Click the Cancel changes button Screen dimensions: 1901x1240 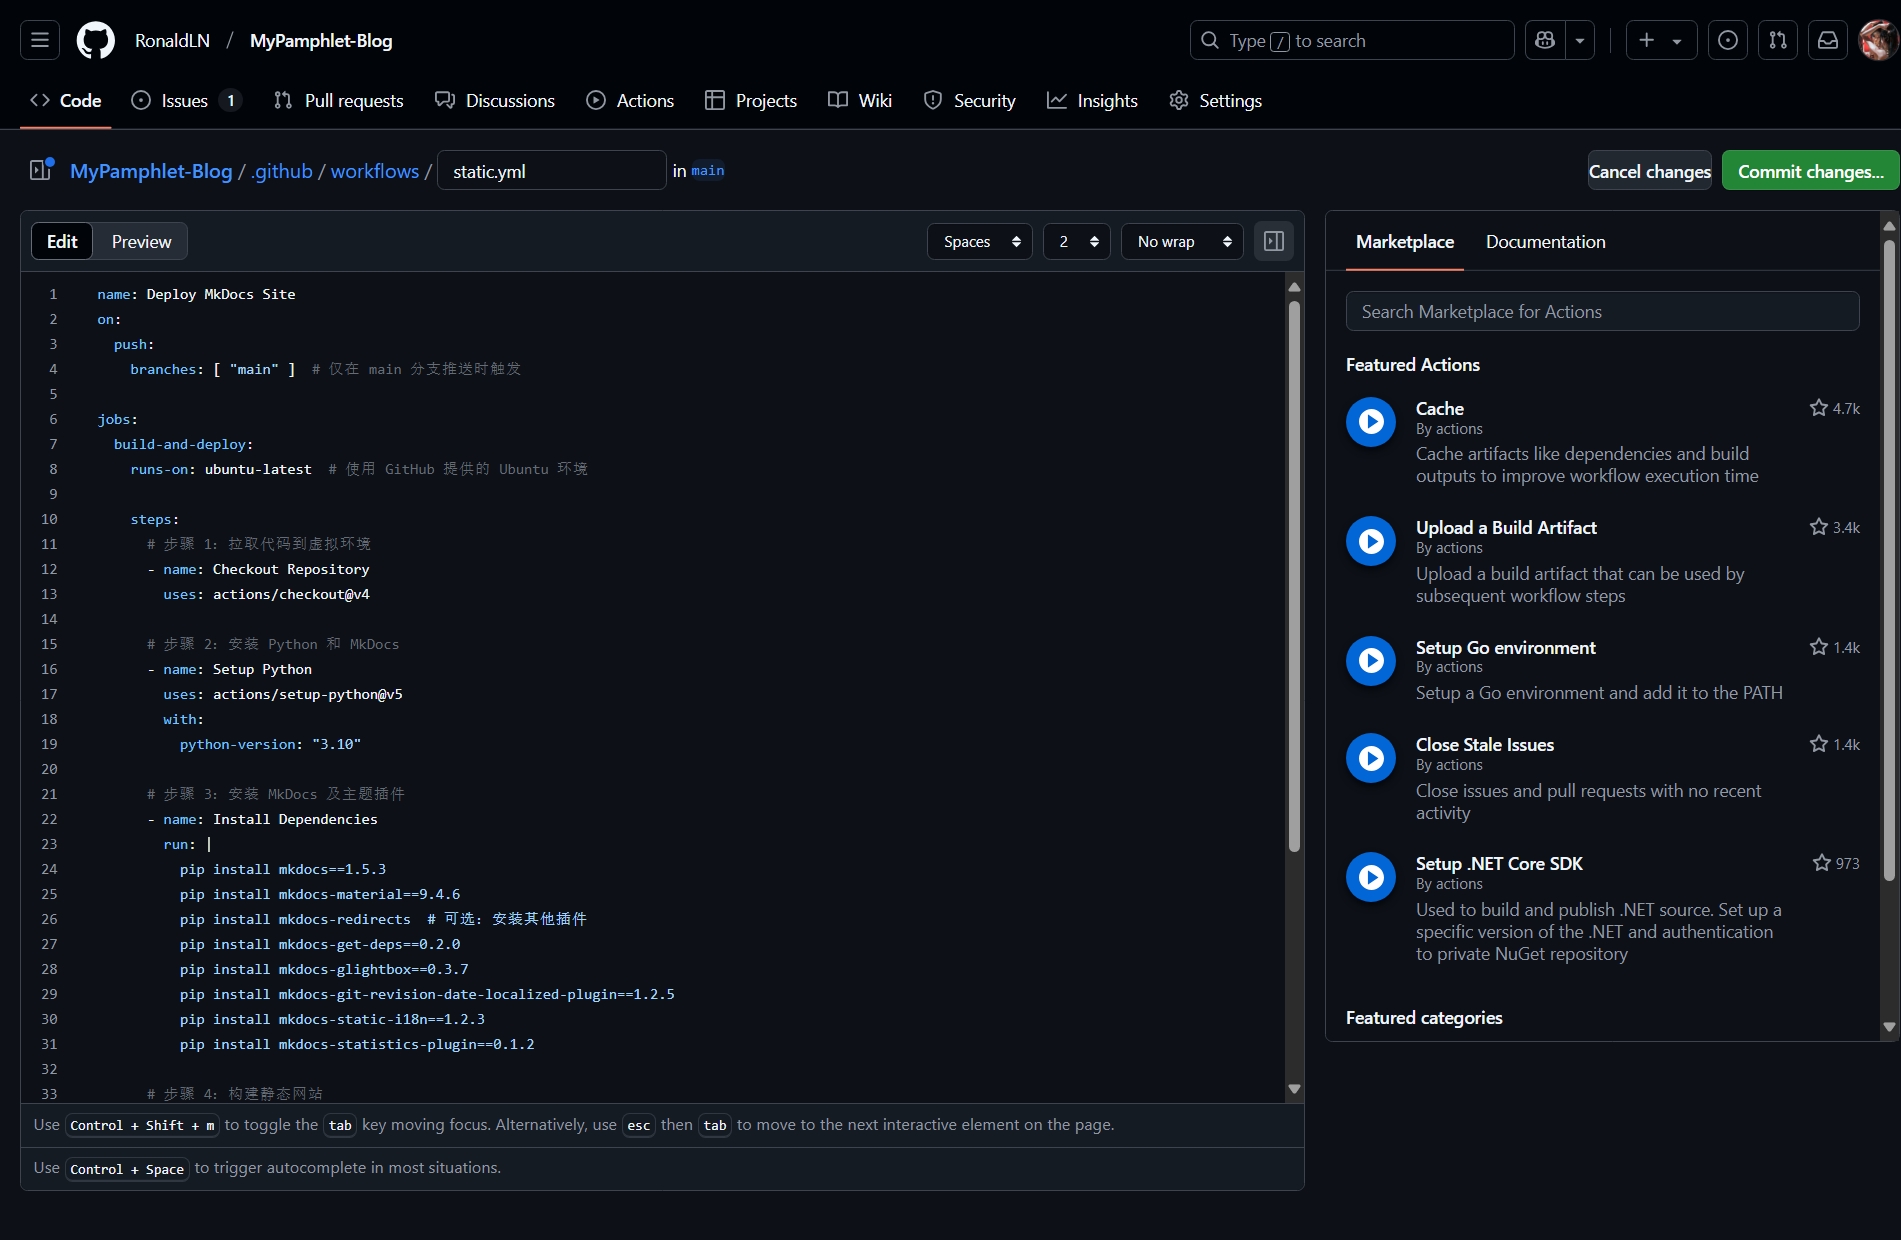pos(1649,171)
